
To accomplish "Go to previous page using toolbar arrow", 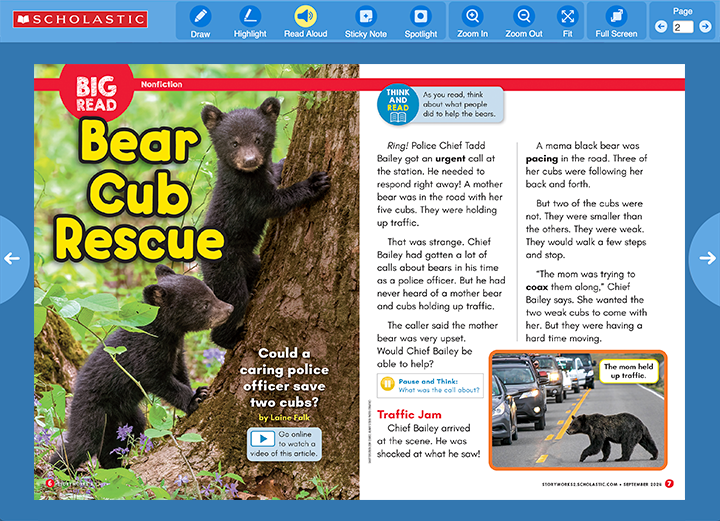I will [661, 27].
